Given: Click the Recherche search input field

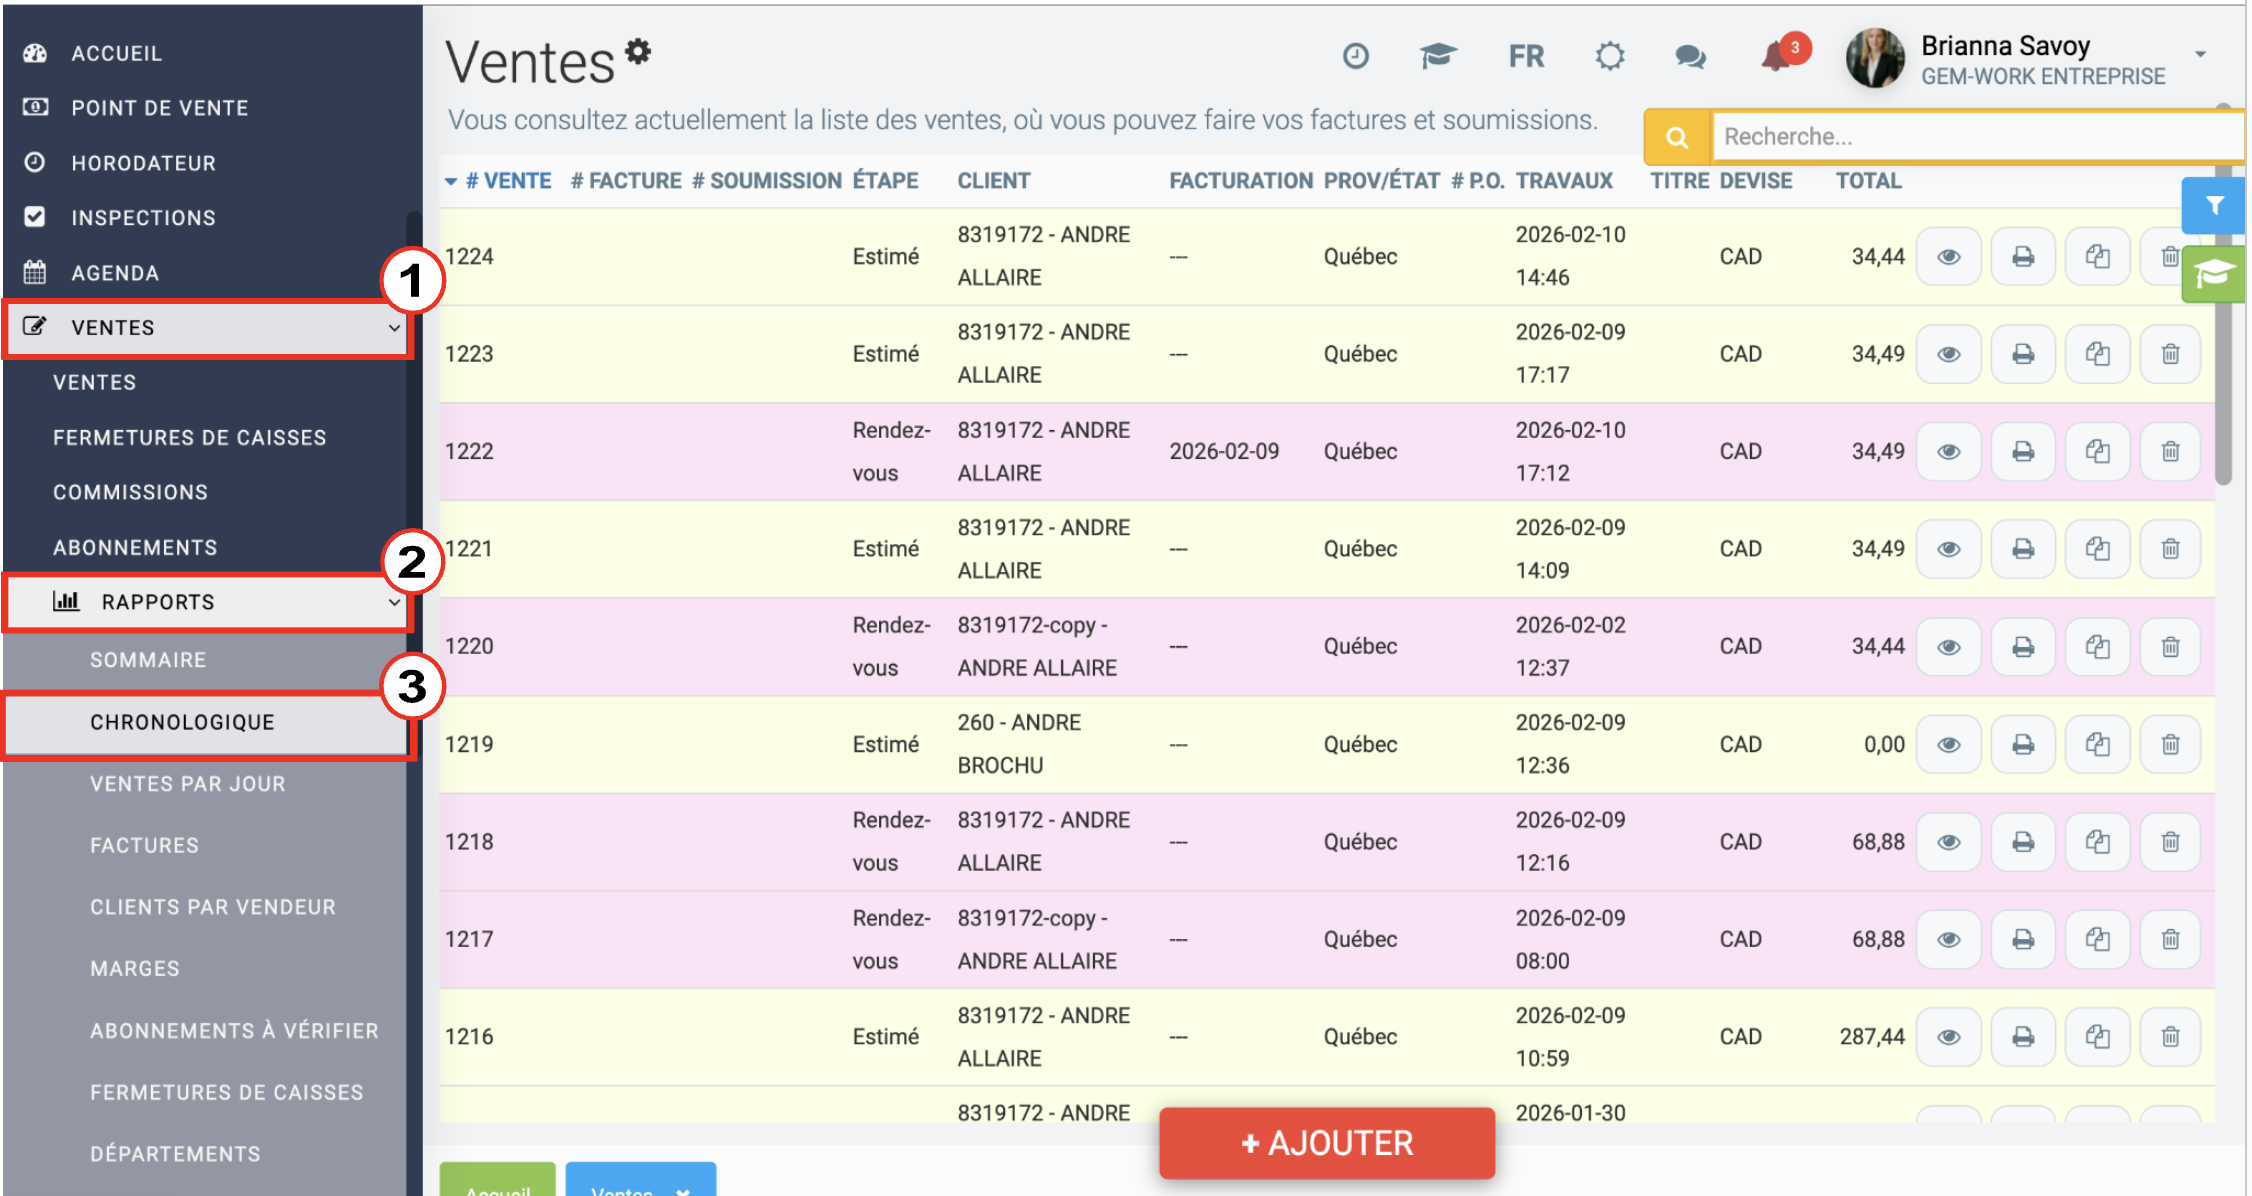Looking at the screenshot, I should click(x=1978, y=137).
